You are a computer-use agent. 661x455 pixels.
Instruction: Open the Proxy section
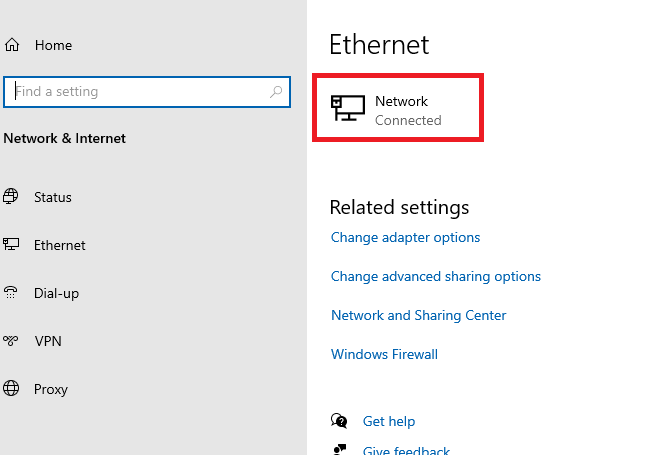click(x=51, y=389)
